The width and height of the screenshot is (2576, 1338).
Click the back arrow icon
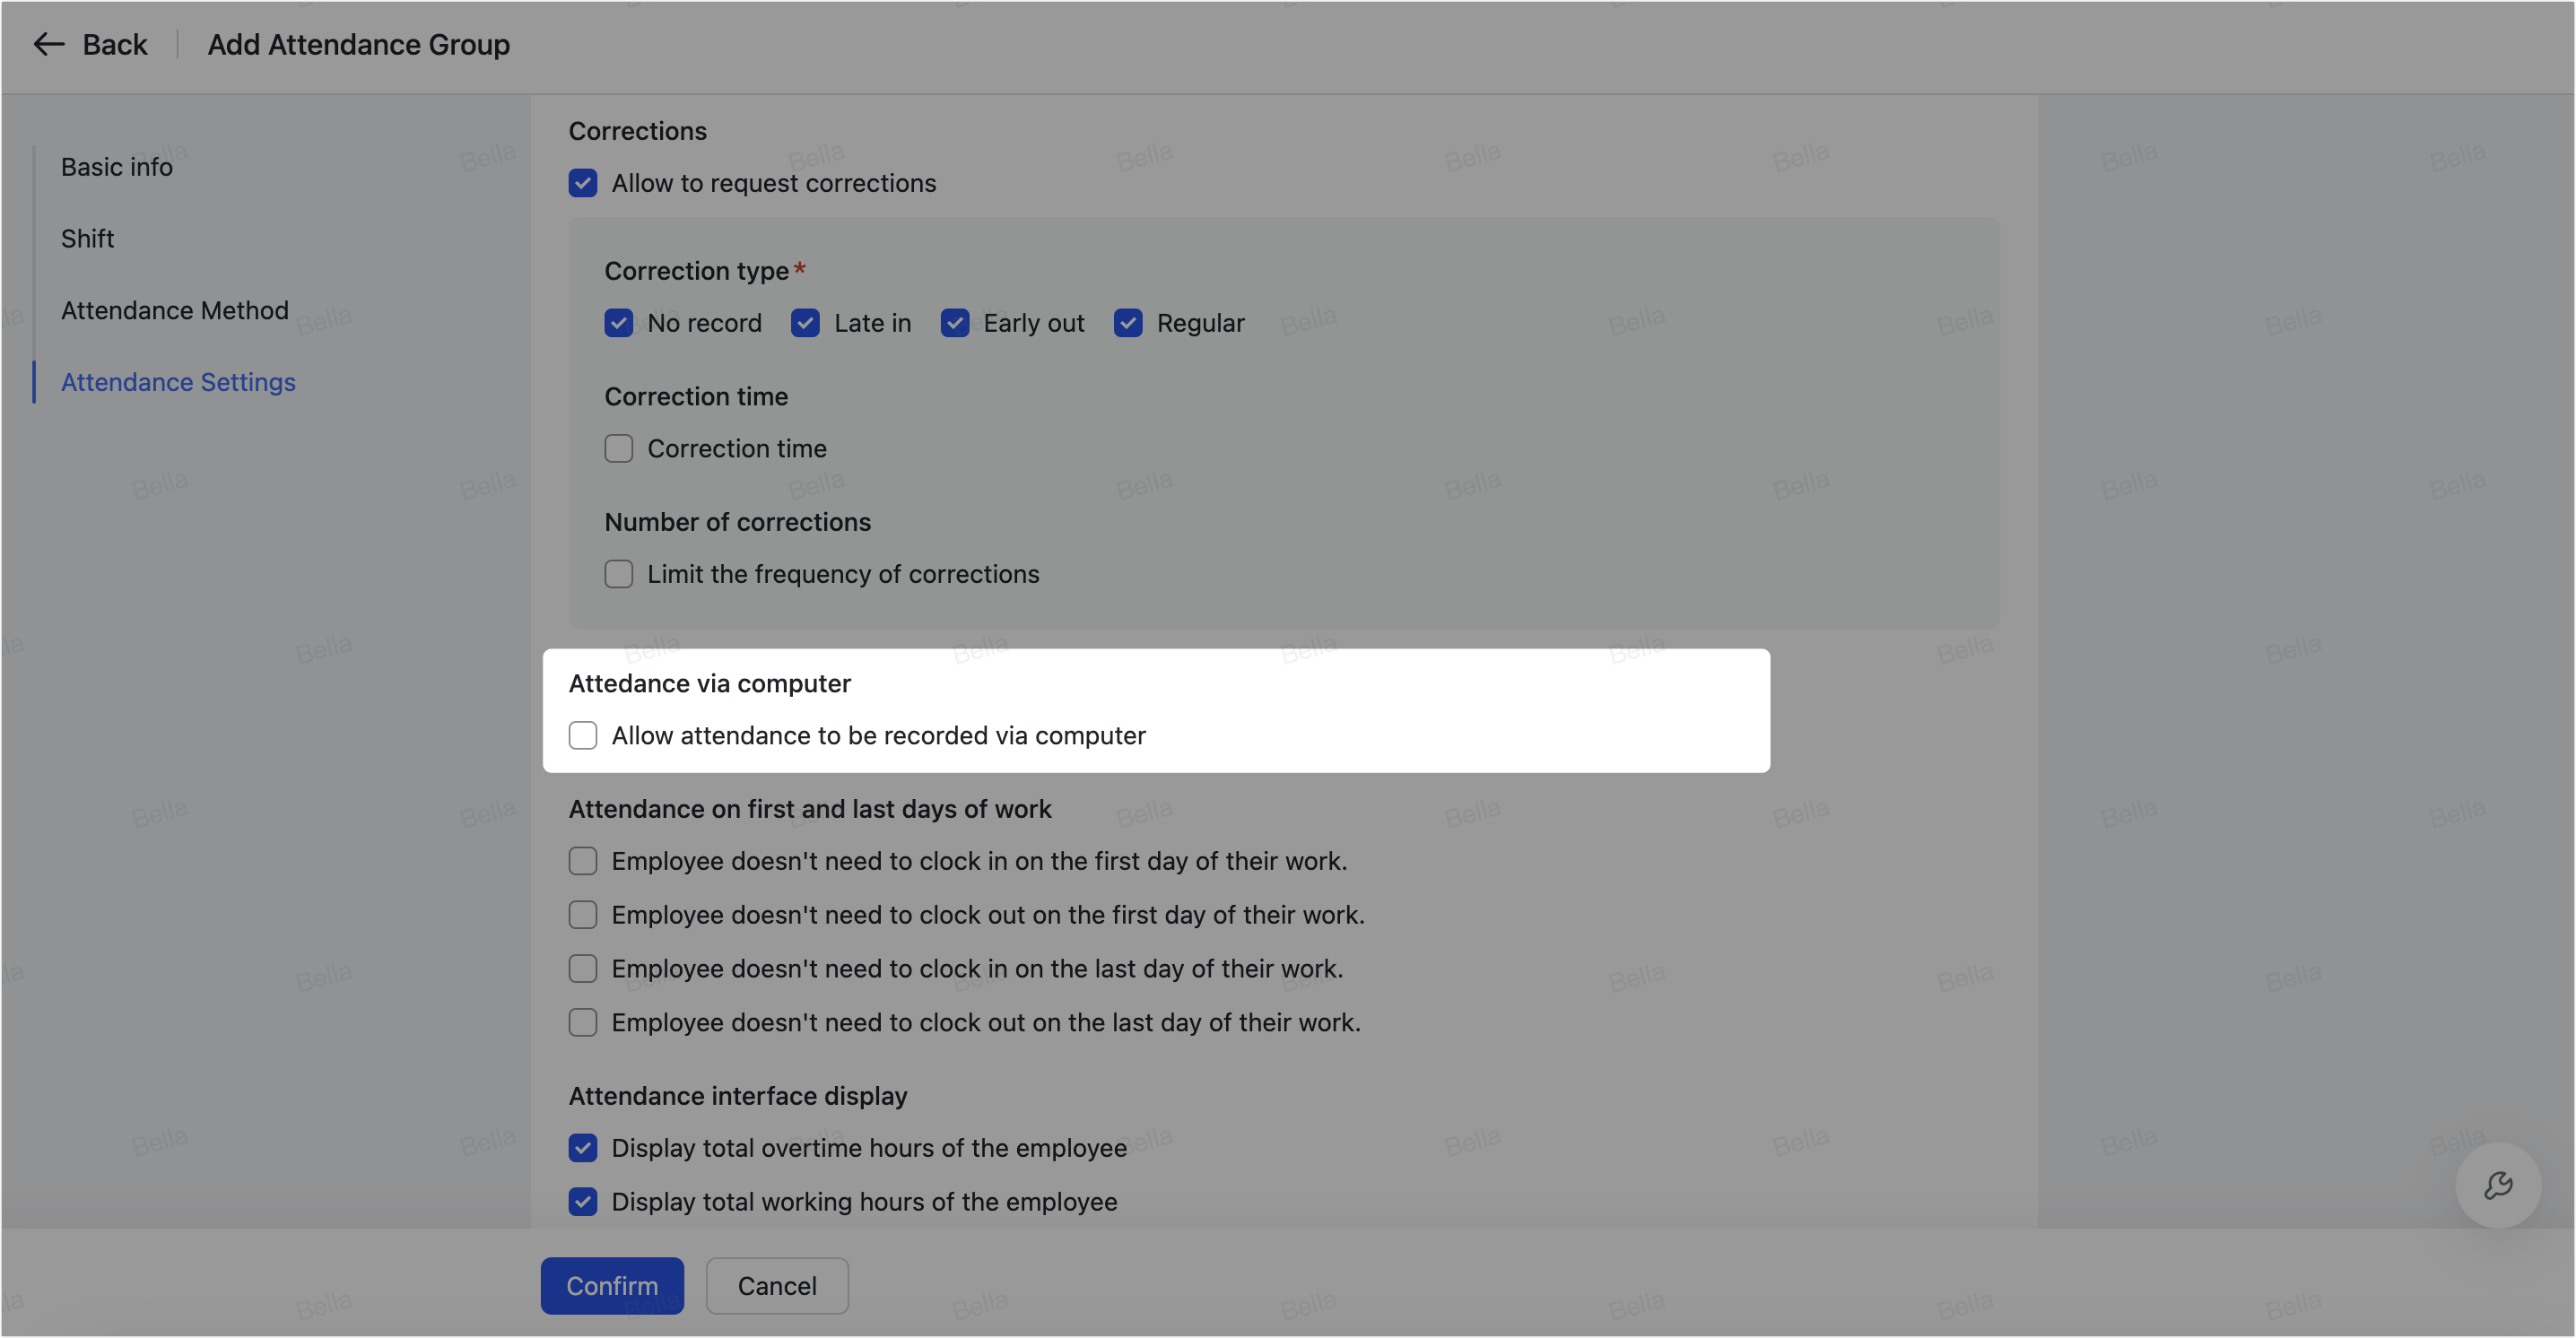click(48, 44)
